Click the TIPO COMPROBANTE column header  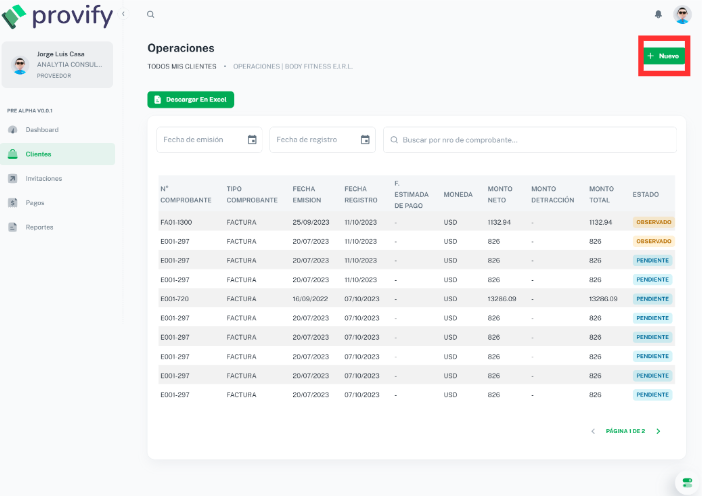click(x=252, y=194)
